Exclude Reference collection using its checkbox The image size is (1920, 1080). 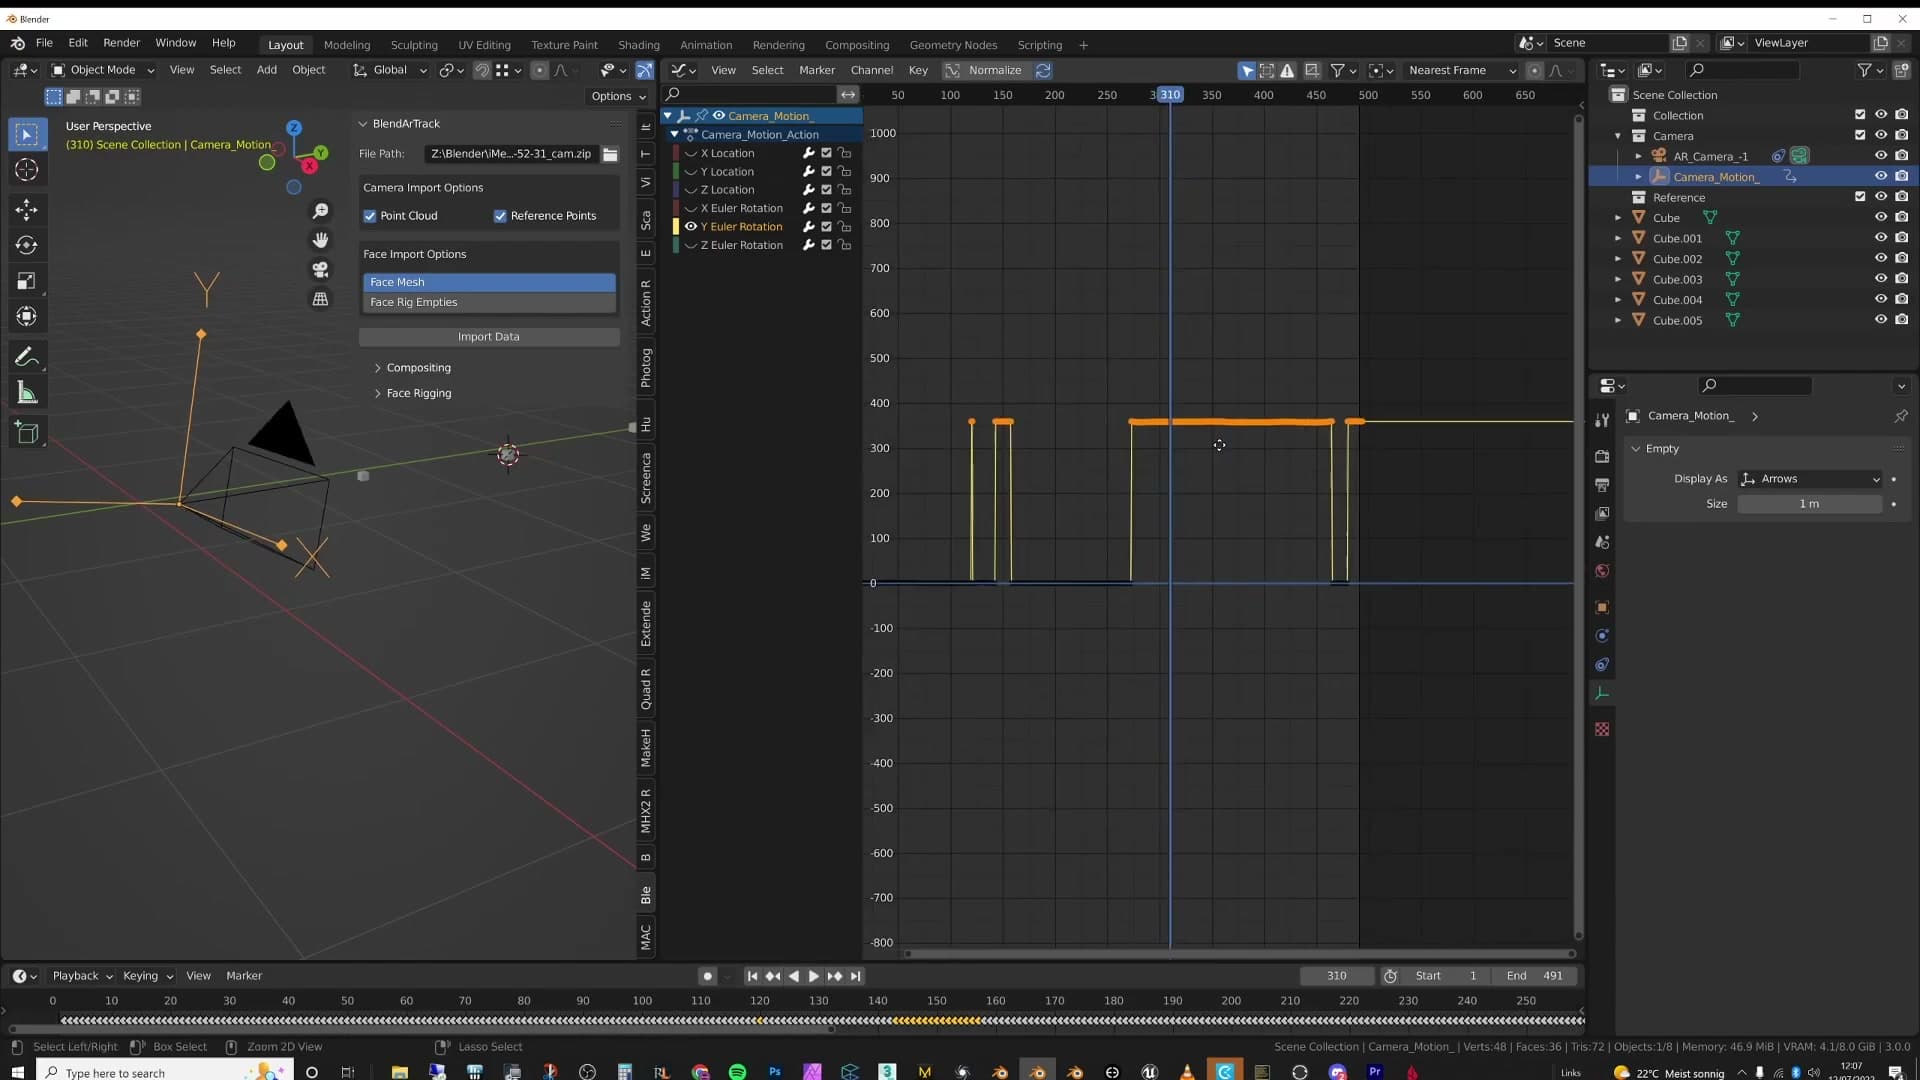click(1860, 197)
